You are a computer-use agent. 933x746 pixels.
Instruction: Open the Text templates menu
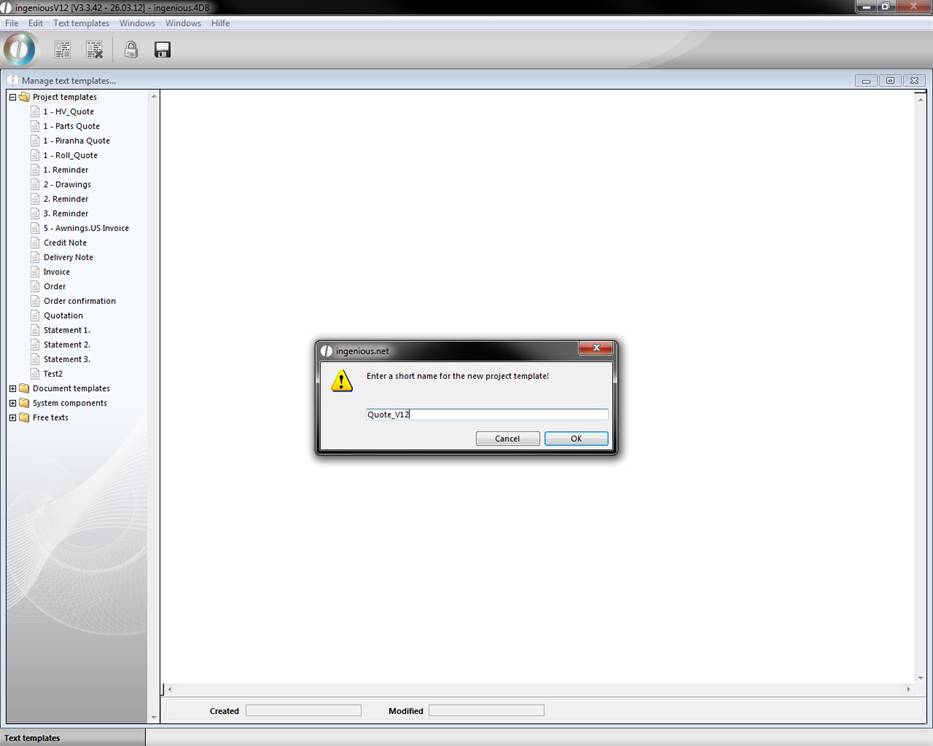(x=81, y=23)
